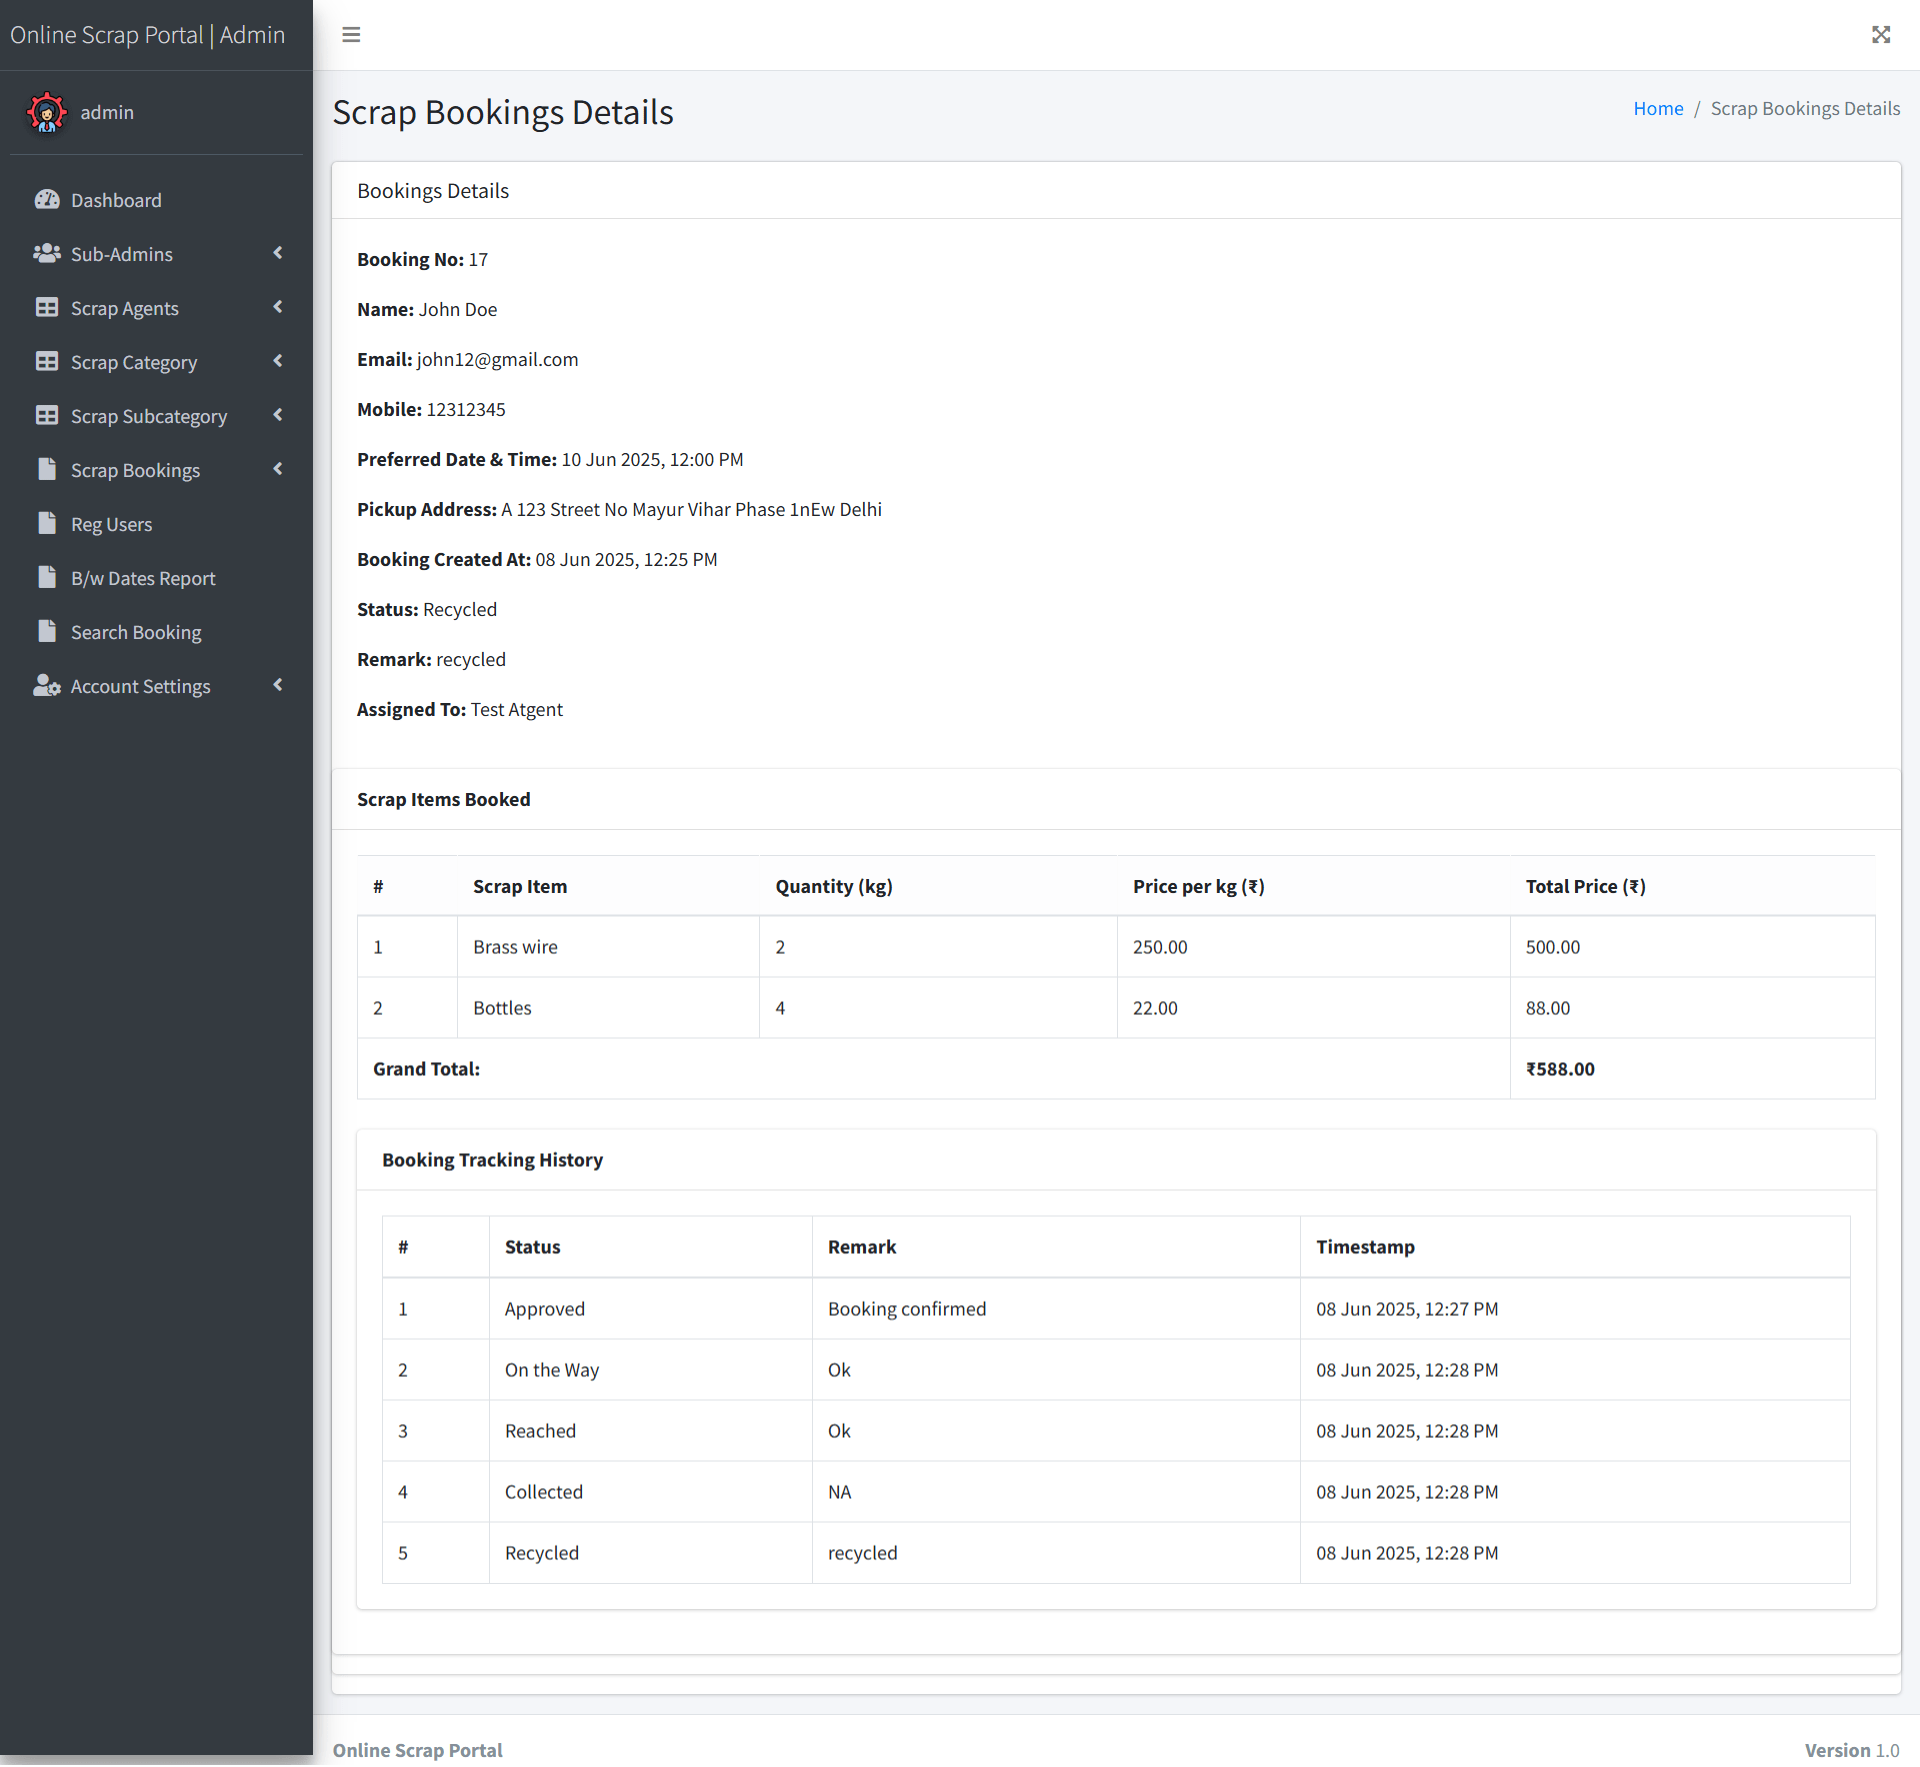Click the Scrap Bookings document icon
This screenshot has height=1767, width=1920.
[47, 470]
